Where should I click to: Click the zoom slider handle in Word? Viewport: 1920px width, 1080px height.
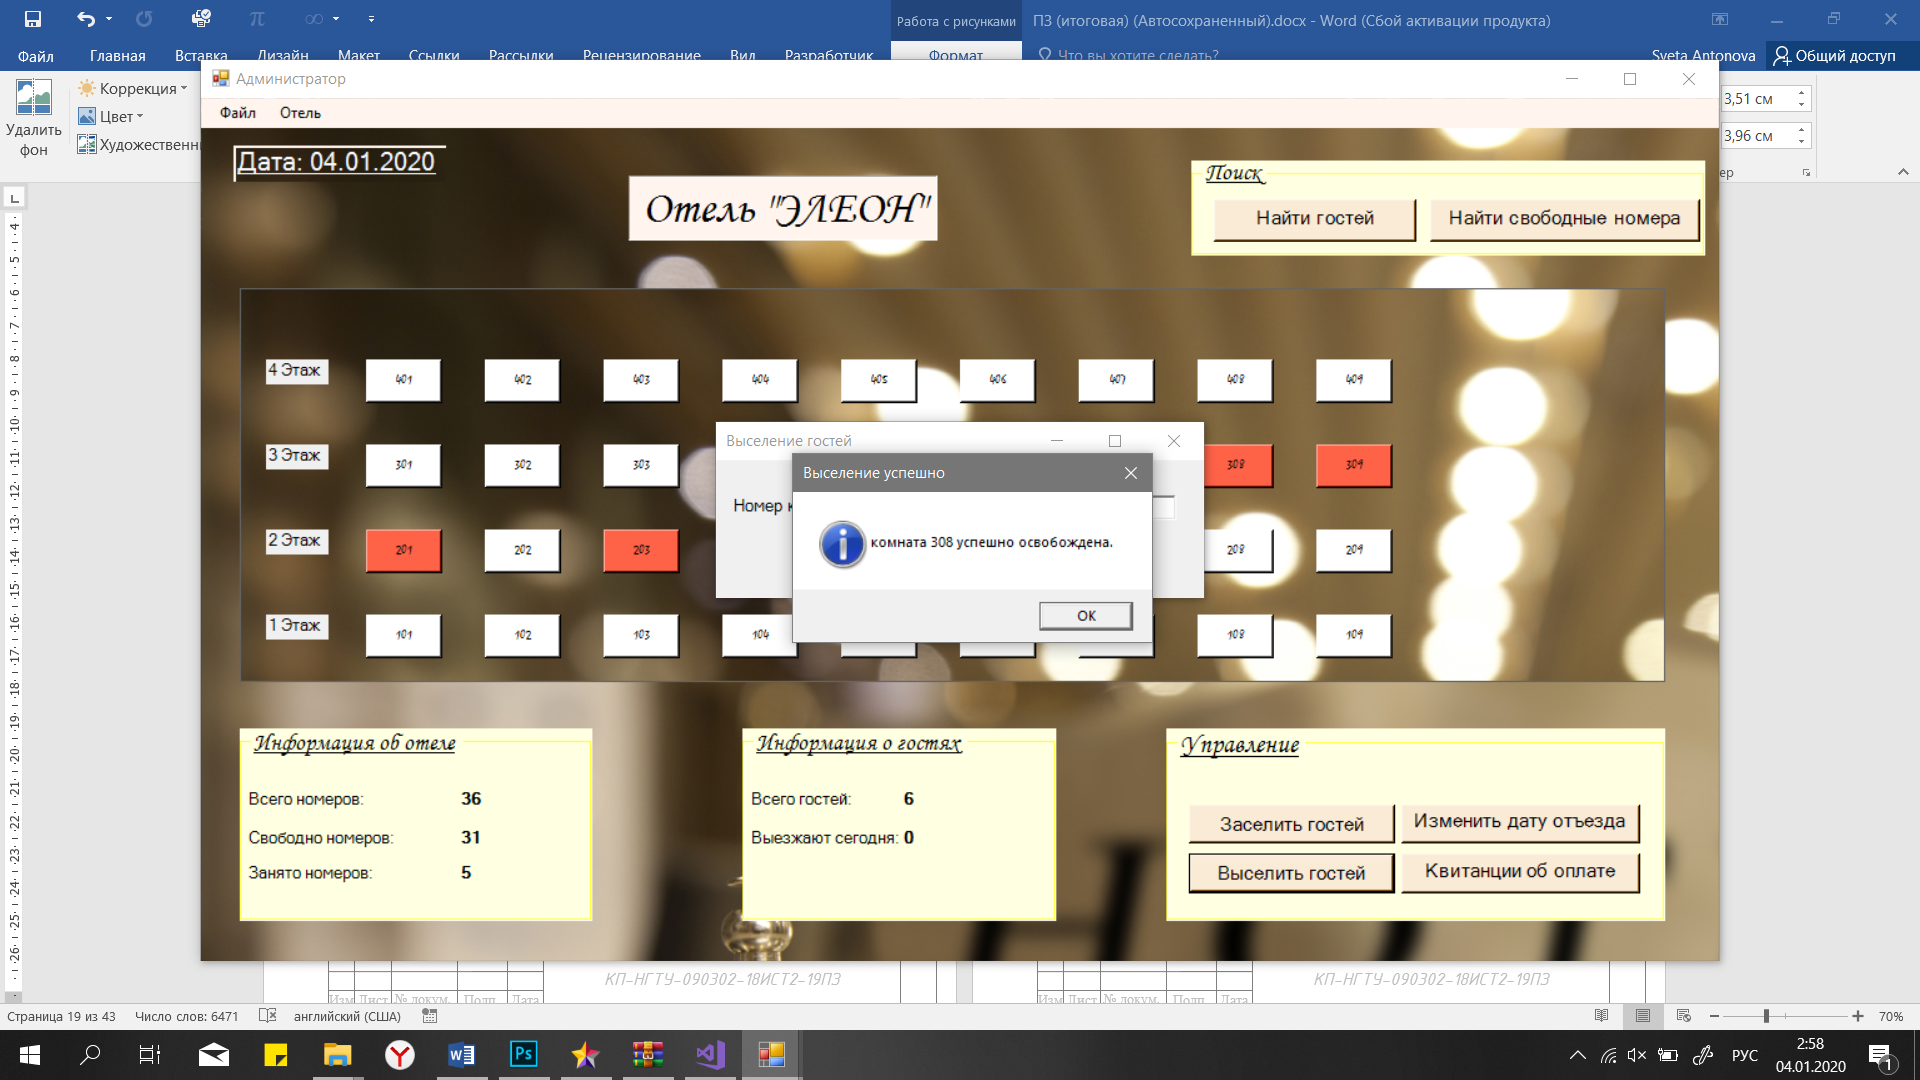click(1766, 1016)
